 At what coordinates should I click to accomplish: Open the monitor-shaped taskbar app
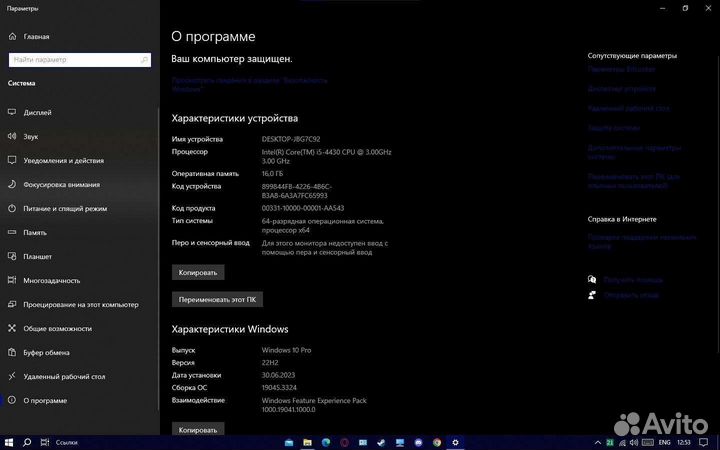[400, 442]
